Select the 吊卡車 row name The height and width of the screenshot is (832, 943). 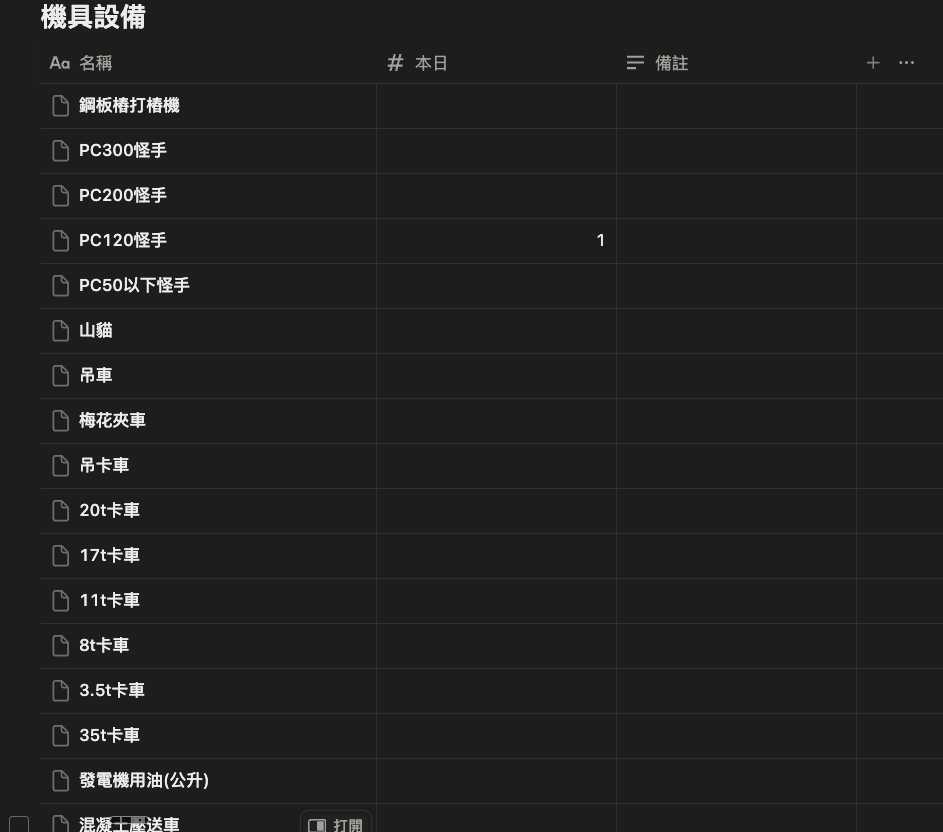tap(104, 465)
